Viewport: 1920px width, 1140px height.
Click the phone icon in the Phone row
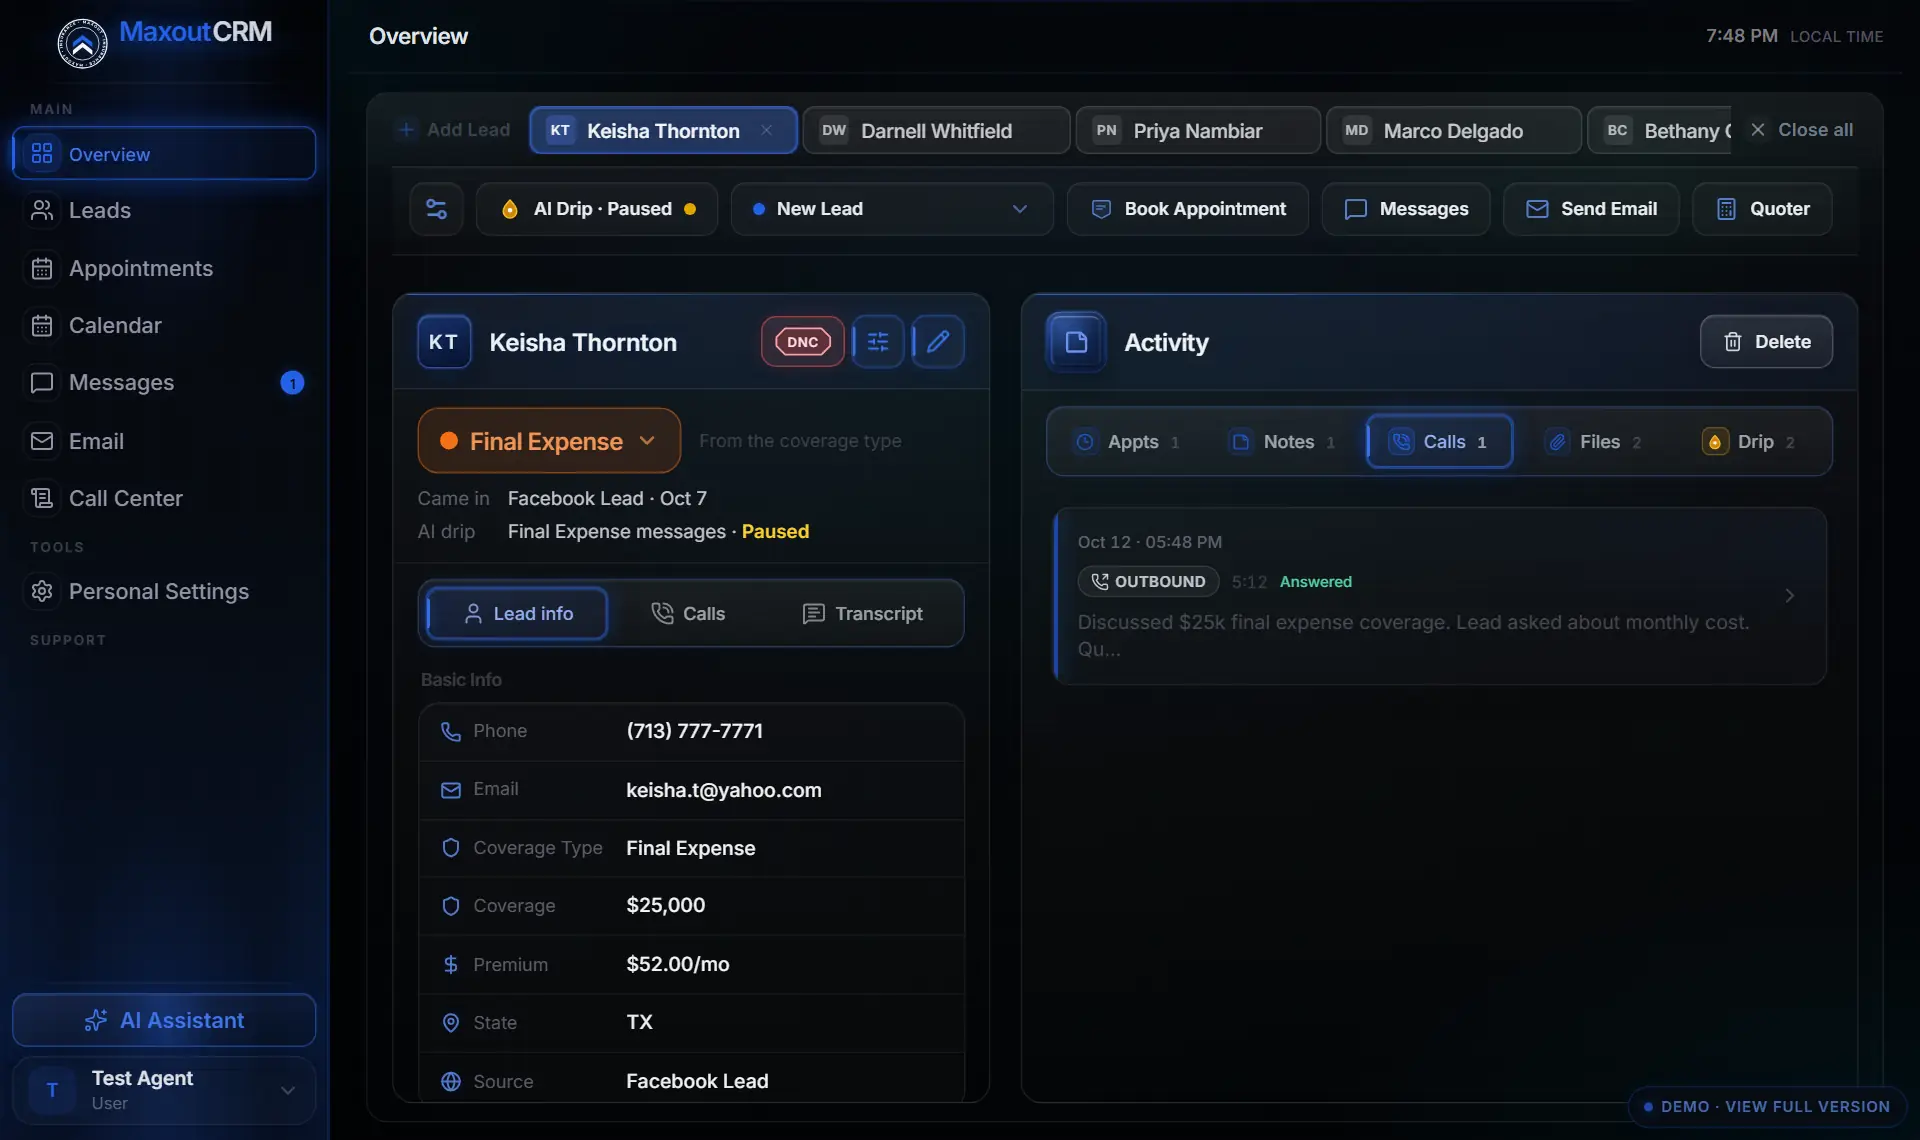[451, 732]
